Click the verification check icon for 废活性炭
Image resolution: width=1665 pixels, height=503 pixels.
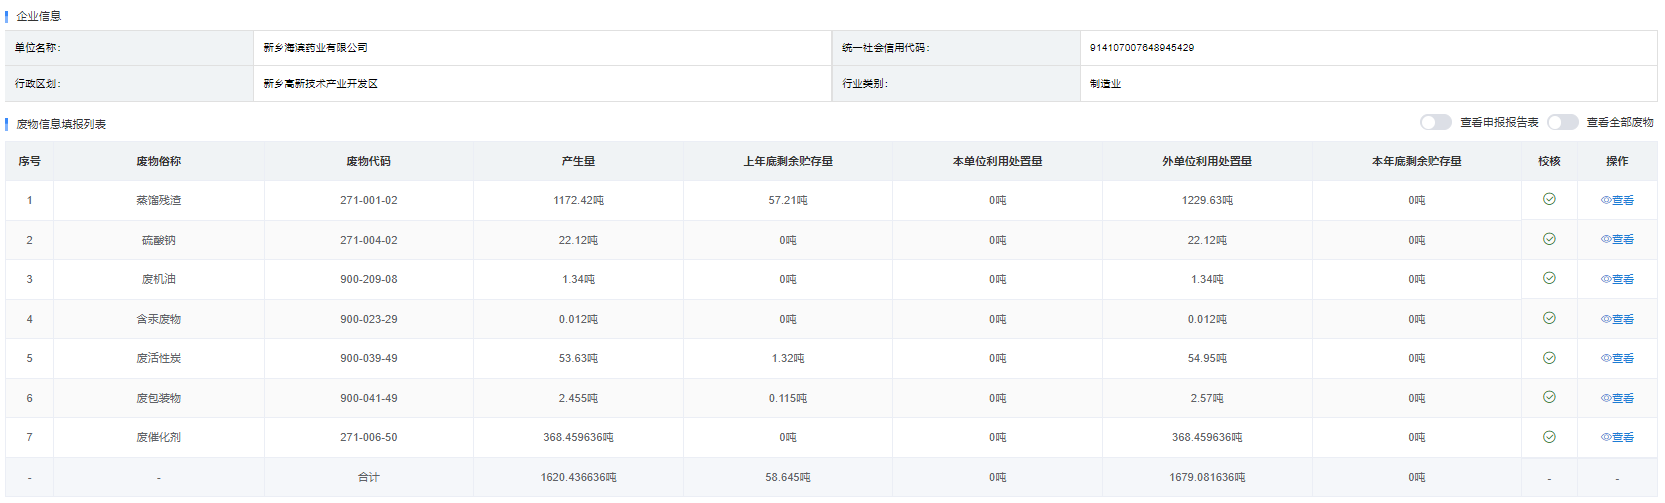pos(1549,358)
